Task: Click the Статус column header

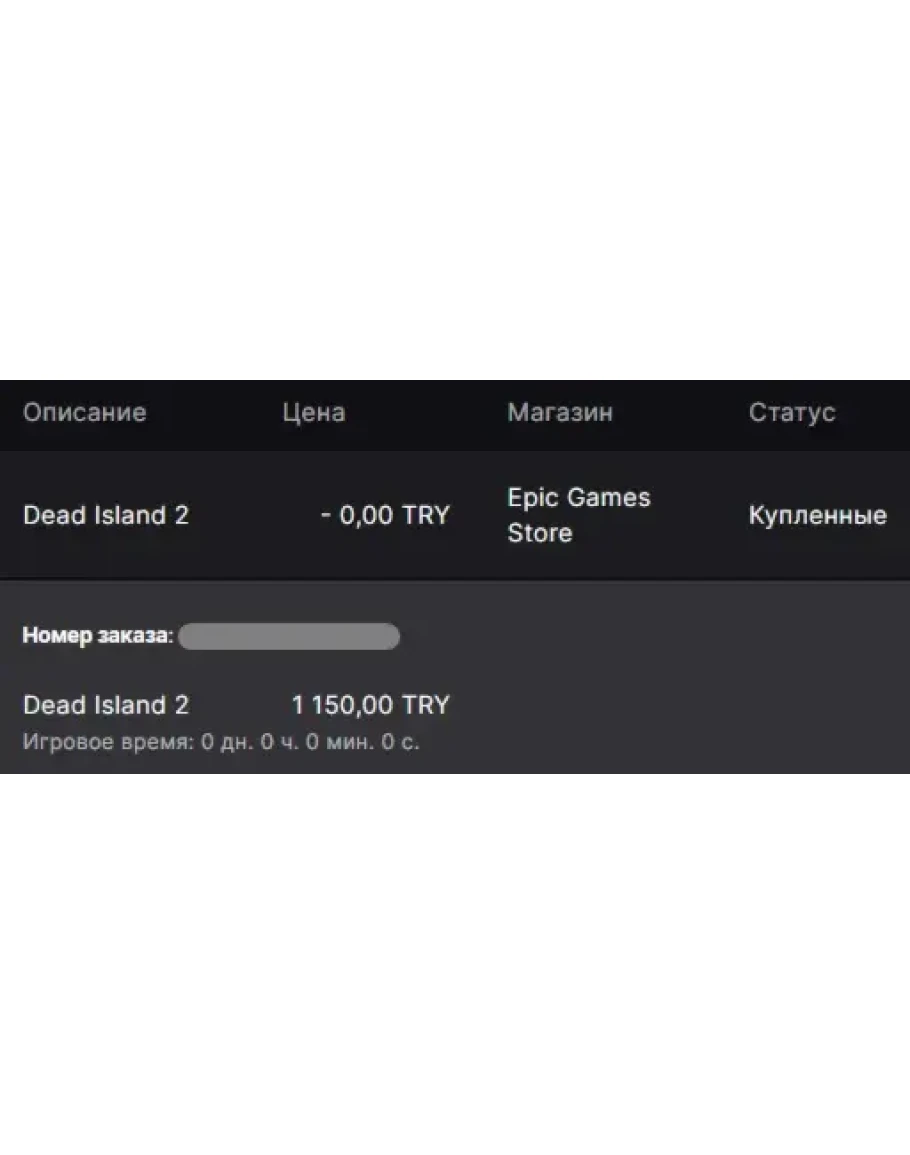Action: [791, 413]
